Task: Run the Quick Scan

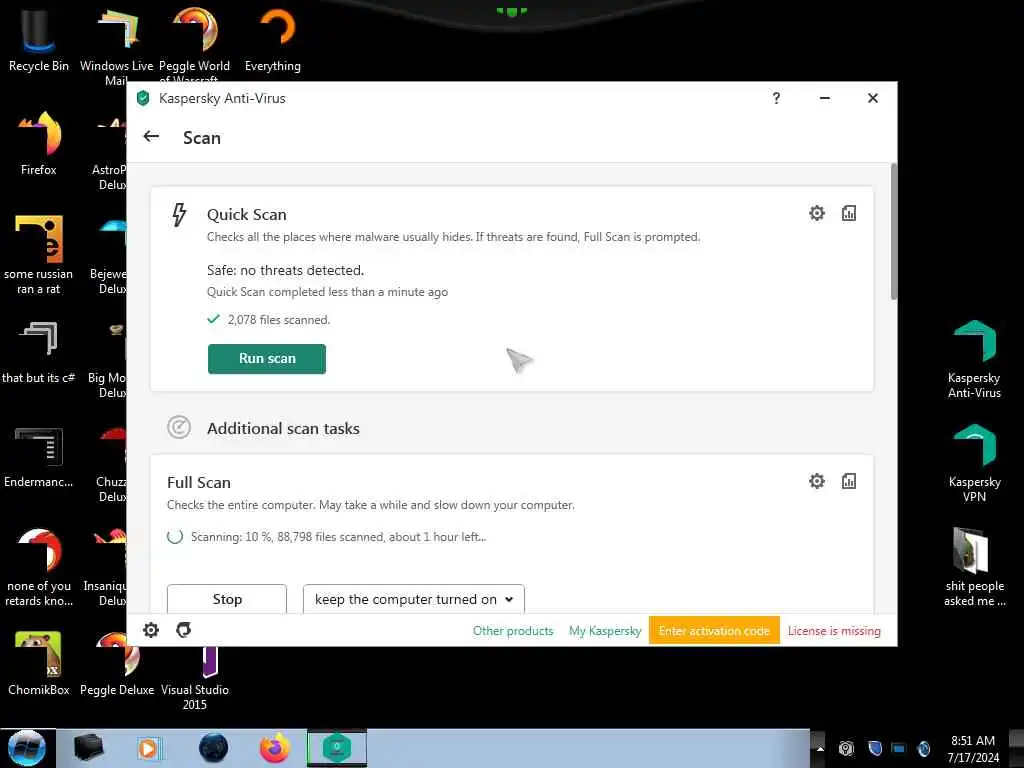Action: click(x=266, y=359)
